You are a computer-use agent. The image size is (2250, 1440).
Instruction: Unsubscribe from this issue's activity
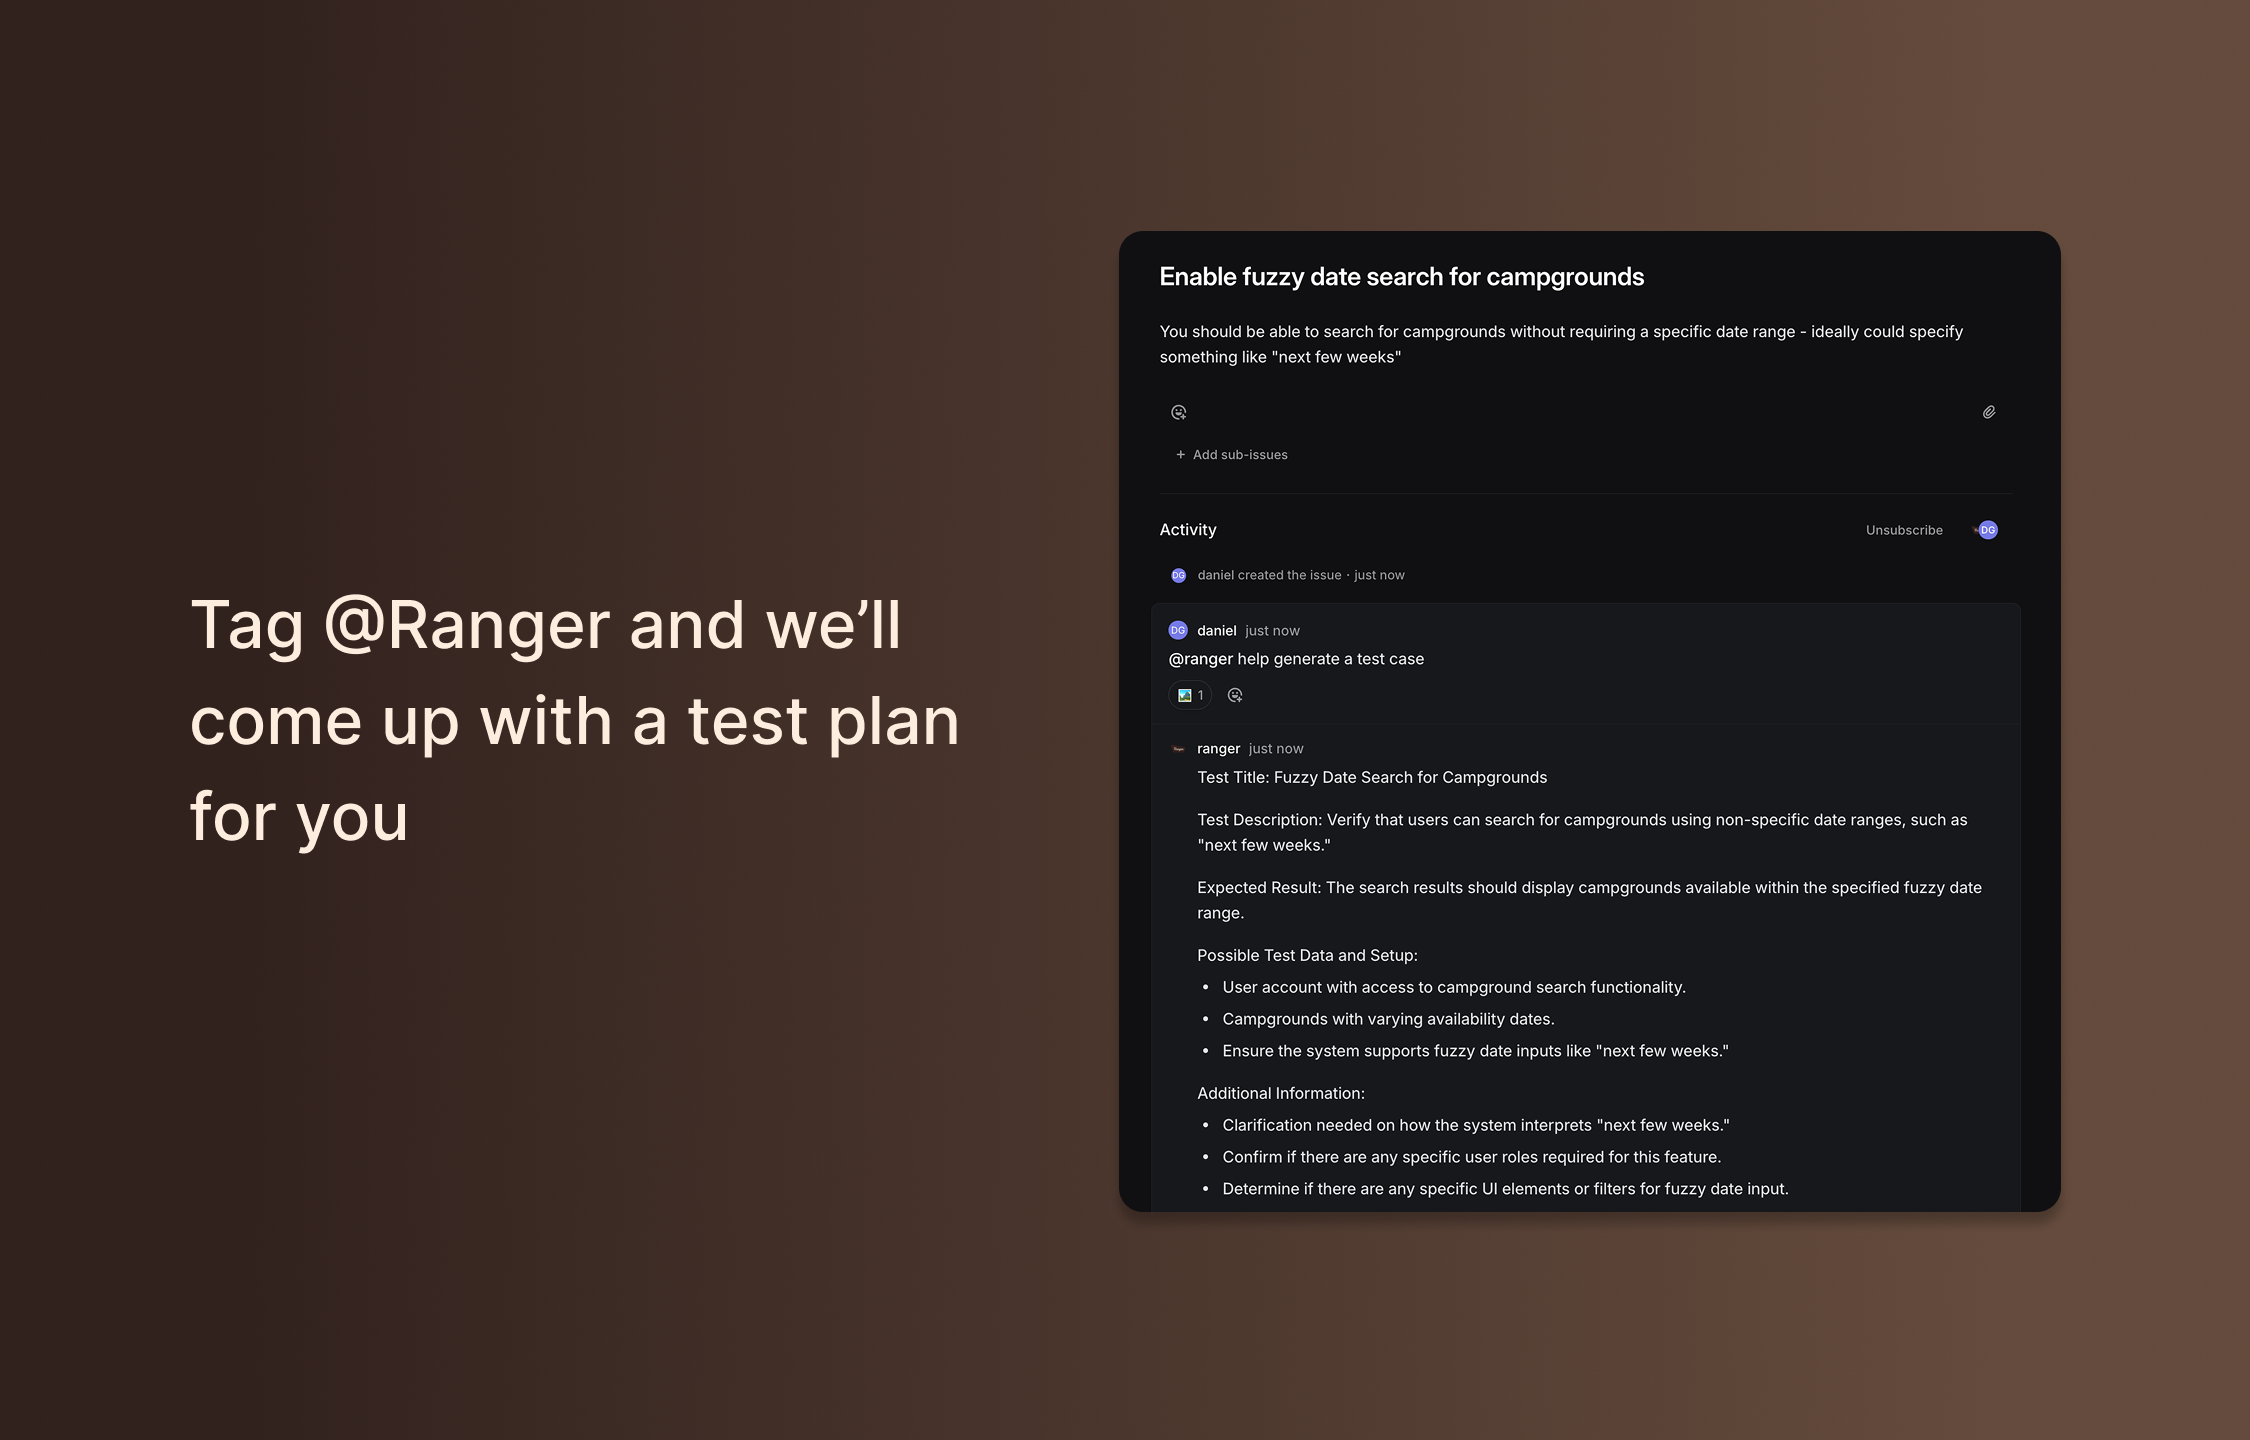tap(1904, 530)
